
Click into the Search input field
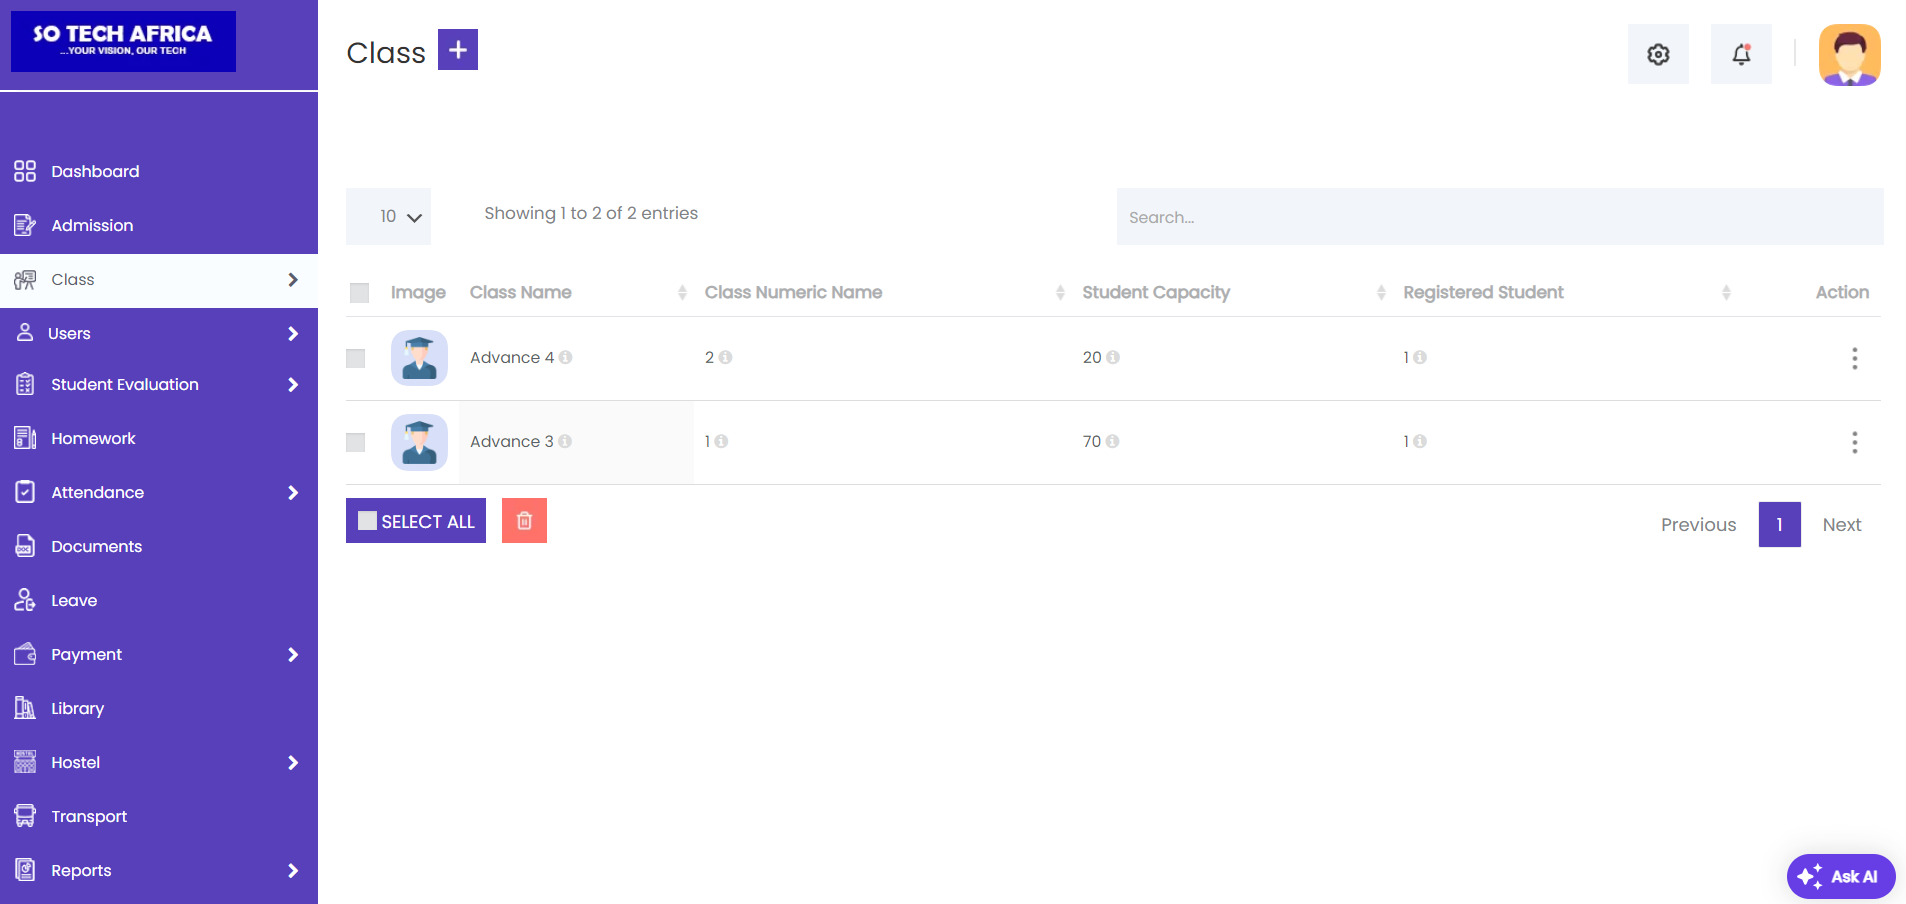pyautogui.click(x=1499, y=217)
